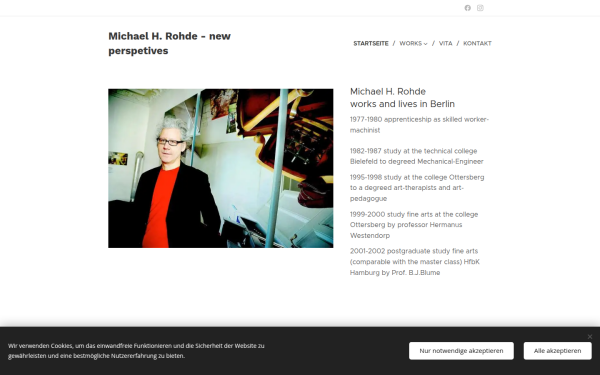600x375 pixels.
Task: Click 'Nur notwendige akzeptieren' button
Action: (x=461, y=351)
